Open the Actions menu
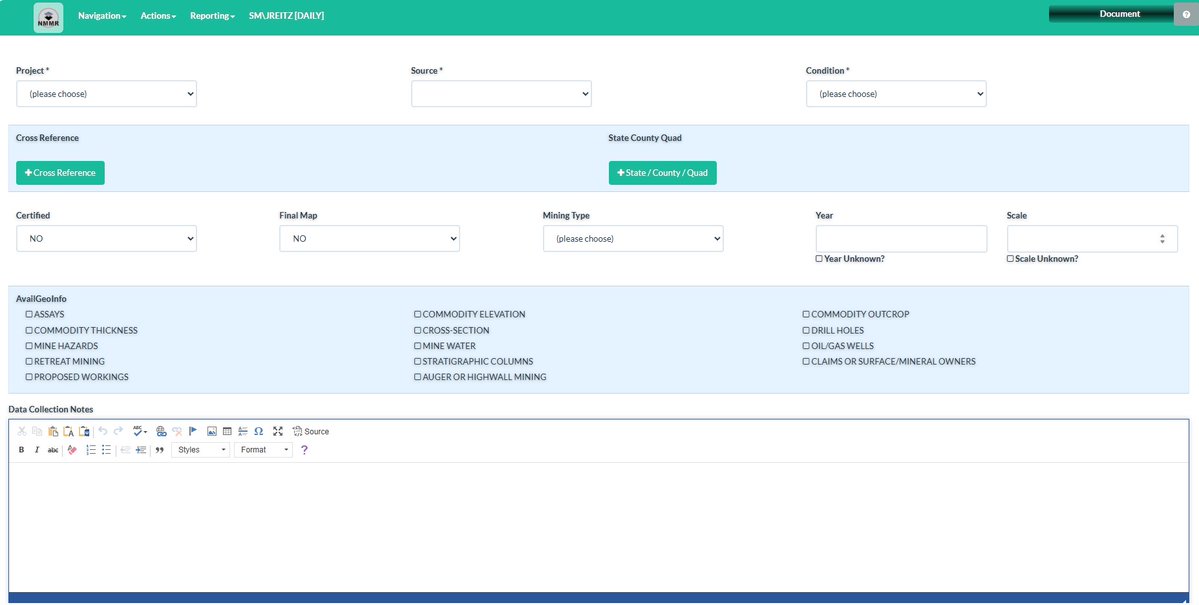This screenshot has width=1199, height=605. (x=158, y=15)
